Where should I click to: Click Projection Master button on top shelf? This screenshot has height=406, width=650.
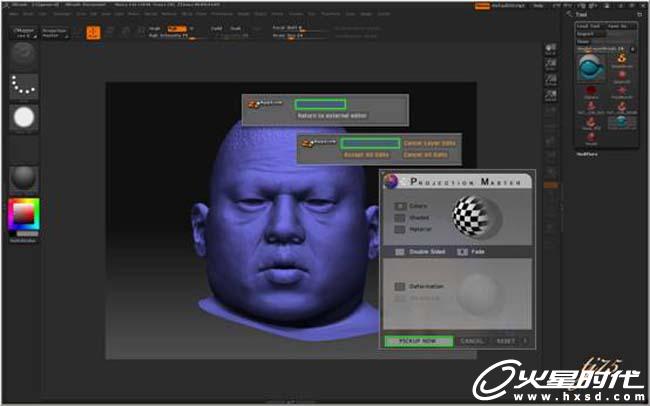coord(55,33)
